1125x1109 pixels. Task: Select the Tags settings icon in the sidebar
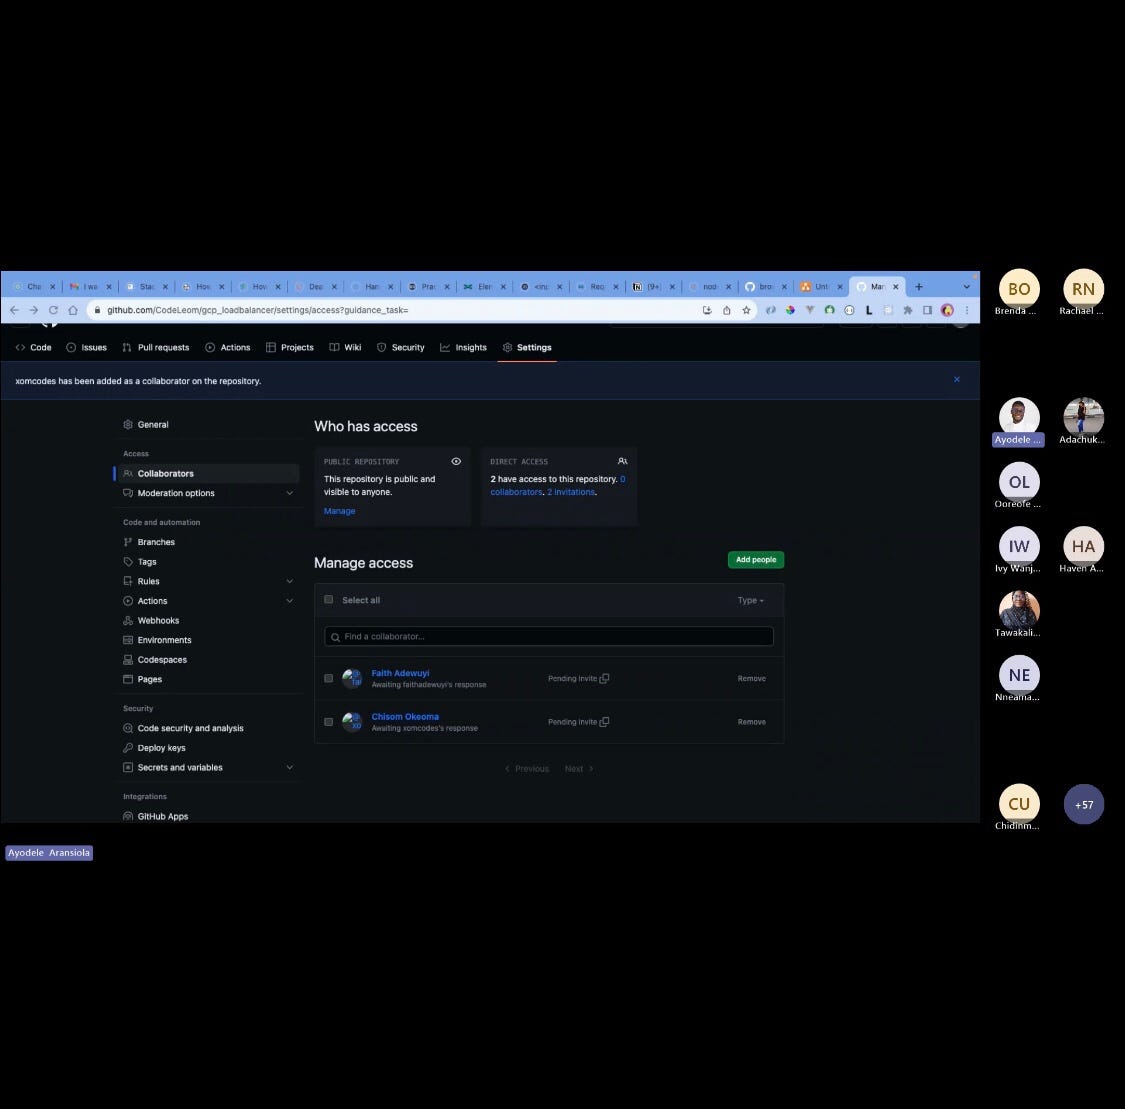128,561
